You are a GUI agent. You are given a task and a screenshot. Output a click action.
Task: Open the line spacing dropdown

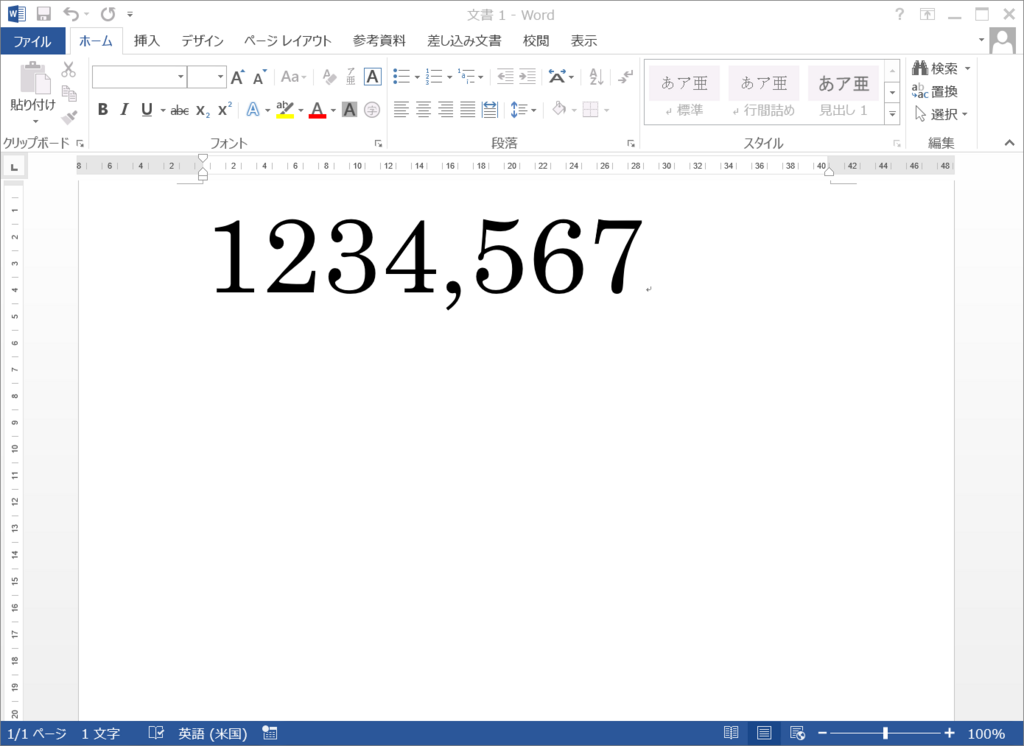pyautogui.click(x=523, y=110)
